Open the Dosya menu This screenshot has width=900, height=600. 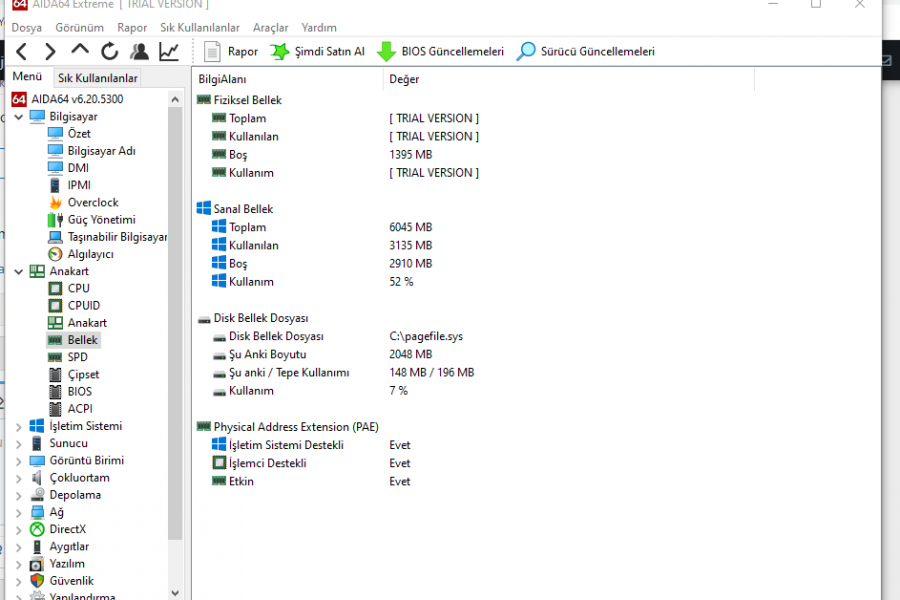click(26, 28)
